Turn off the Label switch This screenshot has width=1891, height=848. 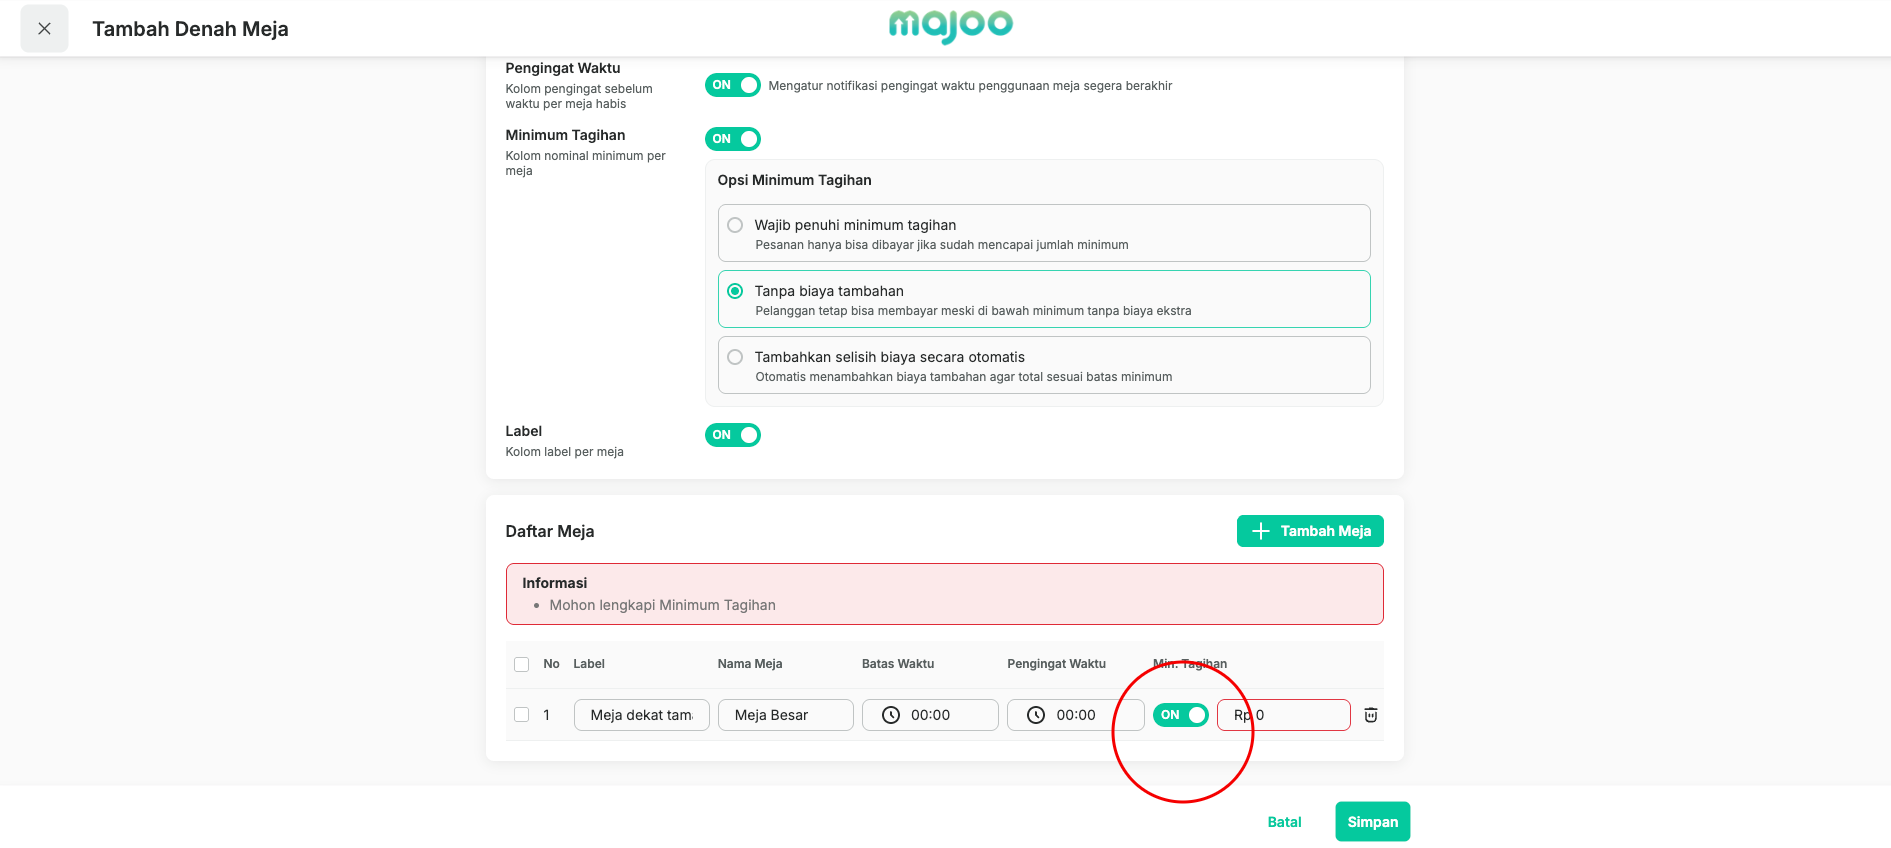point(733,435)
